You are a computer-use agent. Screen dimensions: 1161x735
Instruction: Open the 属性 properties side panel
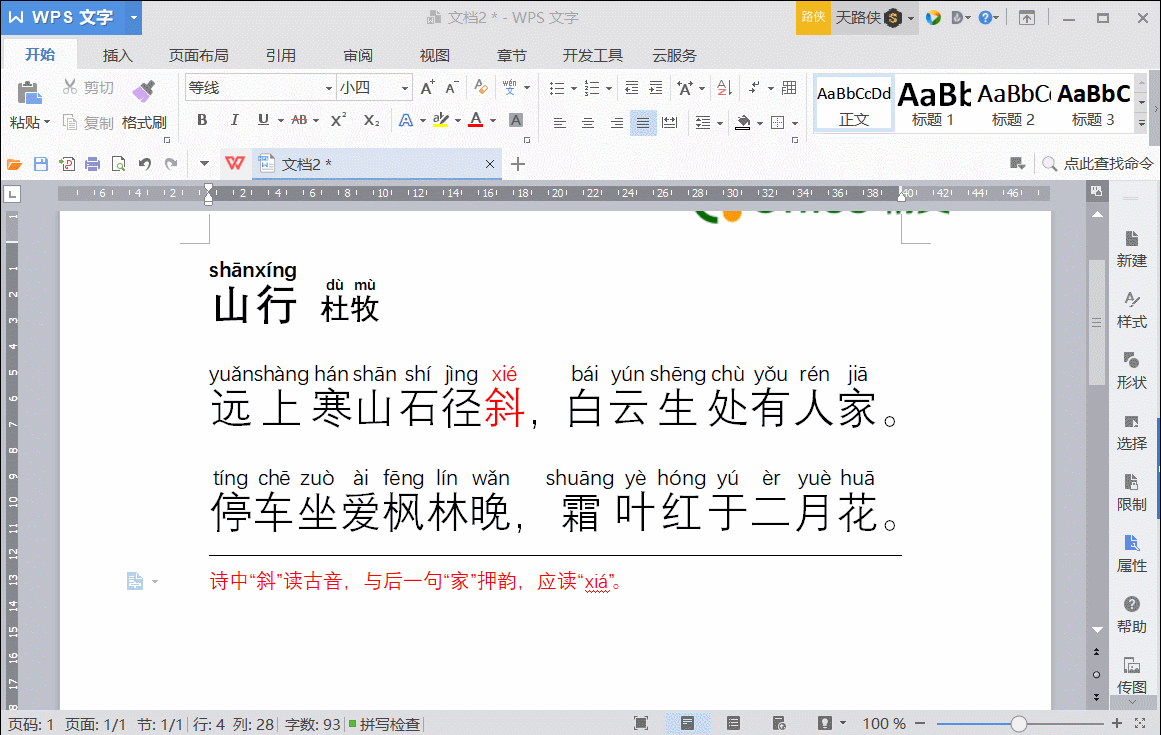1131,554
